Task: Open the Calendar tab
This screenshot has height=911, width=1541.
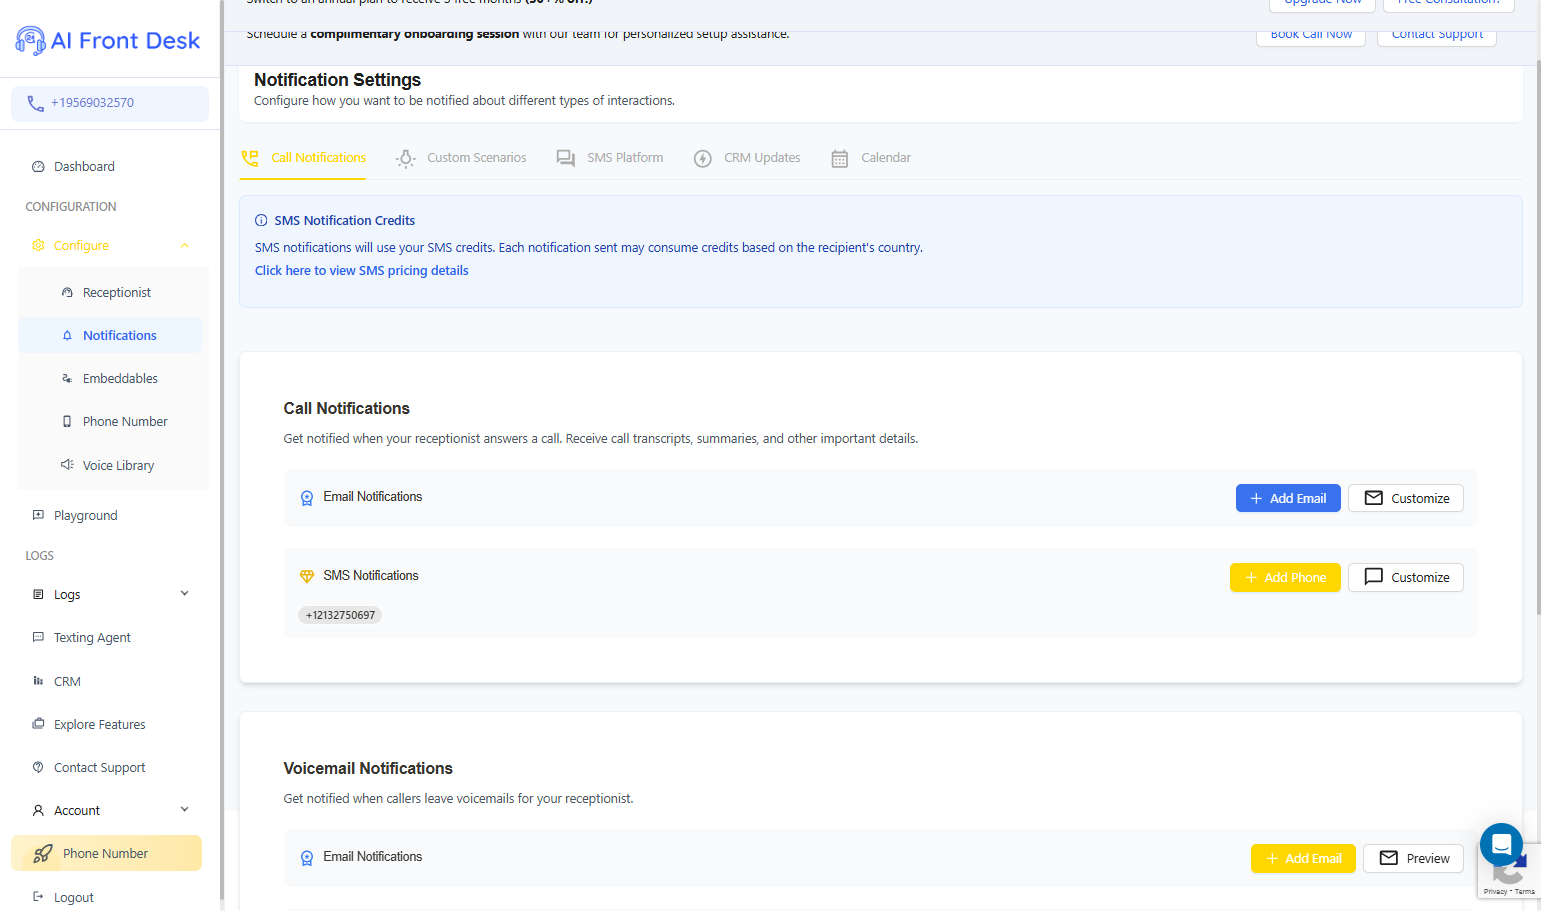Action: [871, 158]
